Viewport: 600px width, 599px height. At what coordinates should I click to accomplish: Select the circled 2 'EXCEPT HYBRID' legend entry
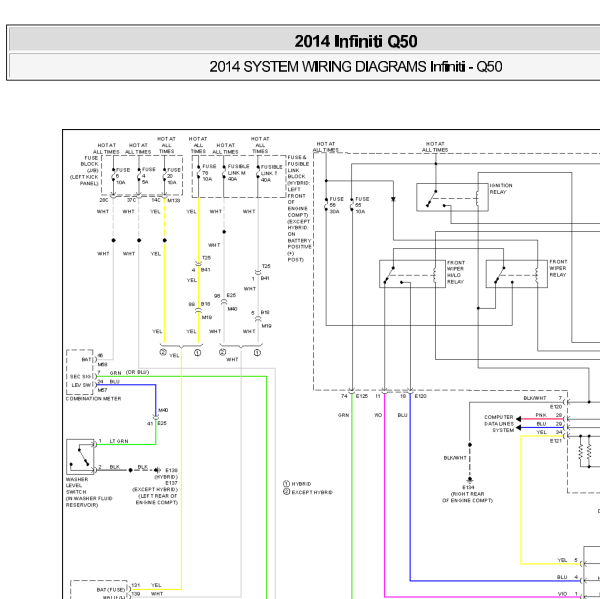click(x=308, y=492)
